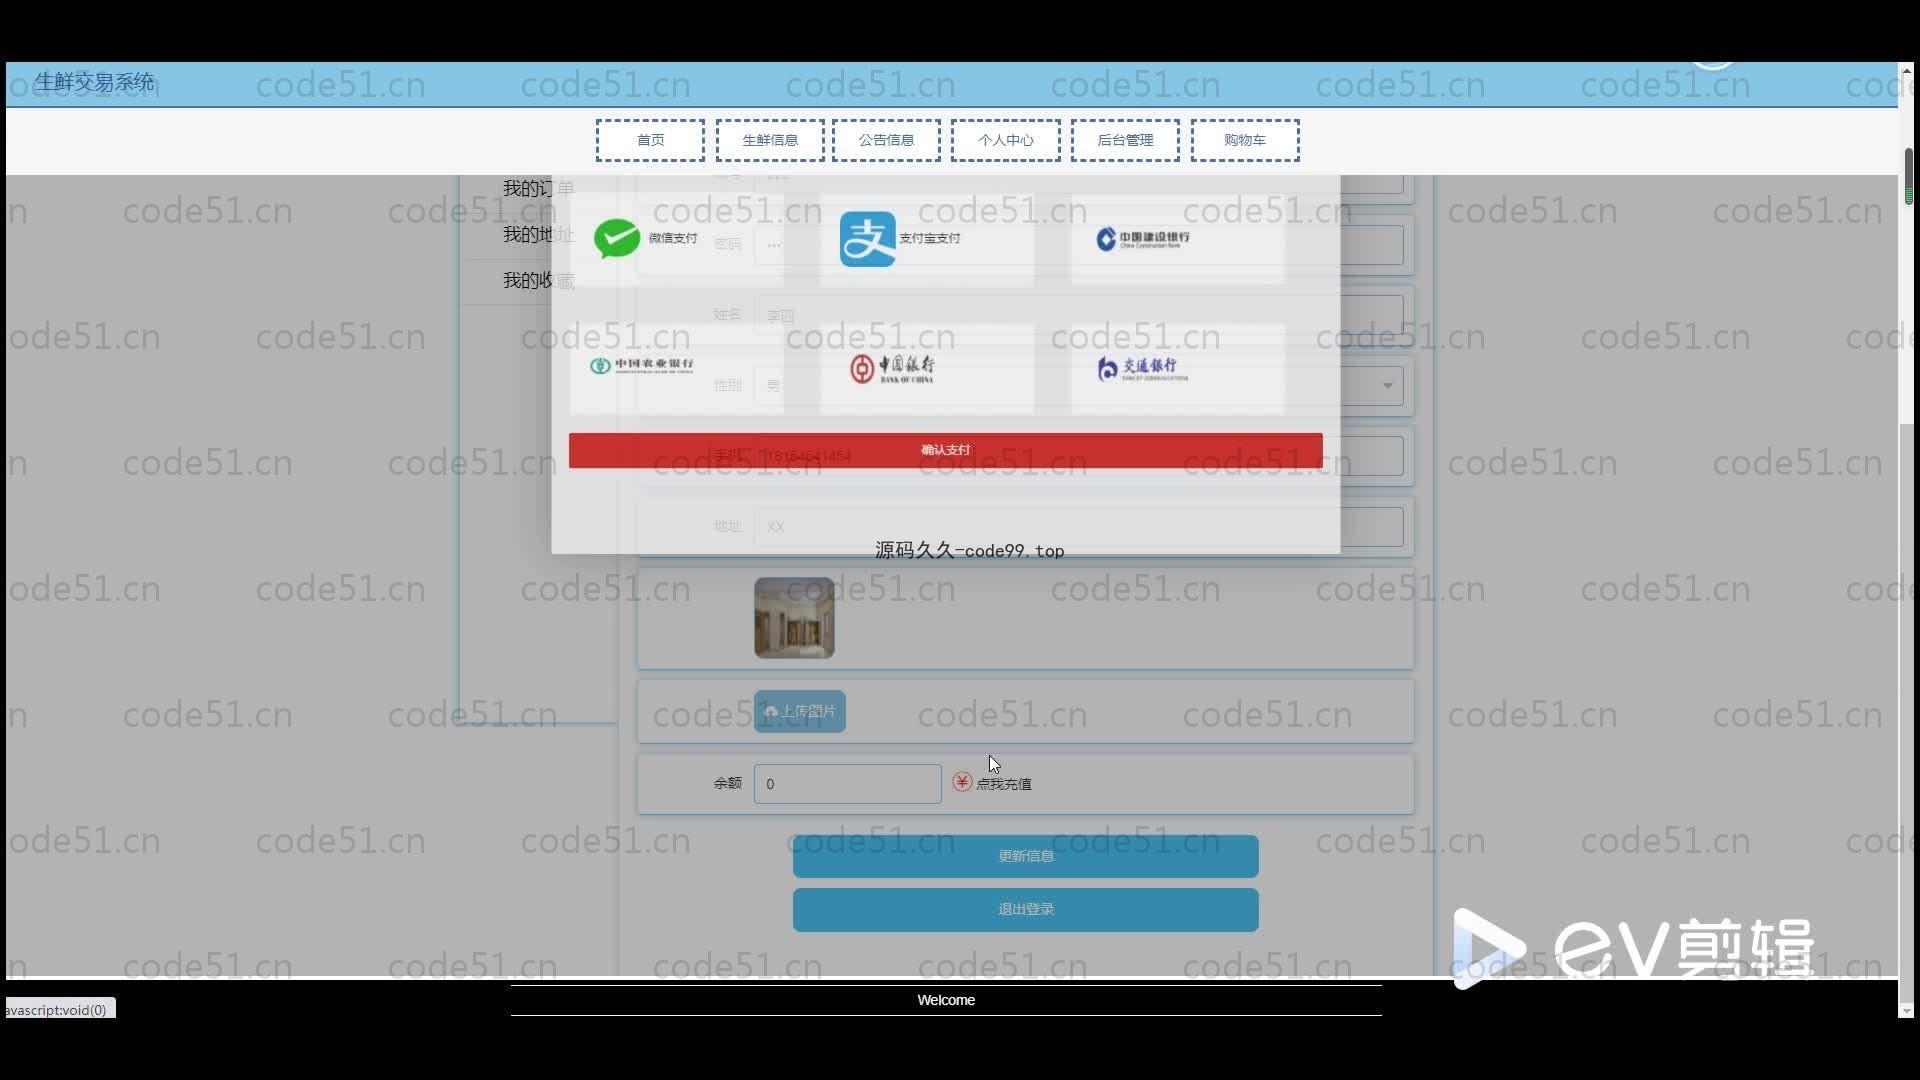
Task: Choose the Alipay blue icon
Action: (867, 238)
